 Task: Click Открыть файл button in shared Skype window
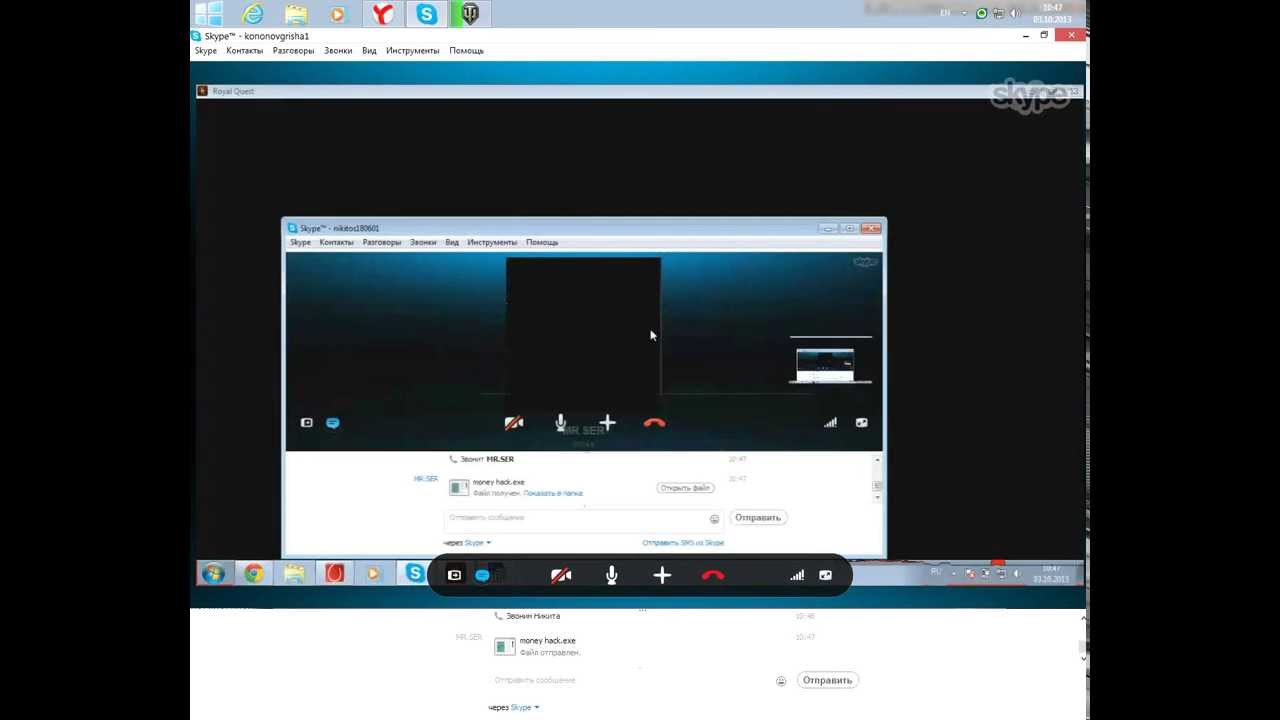tap(685, 488)
